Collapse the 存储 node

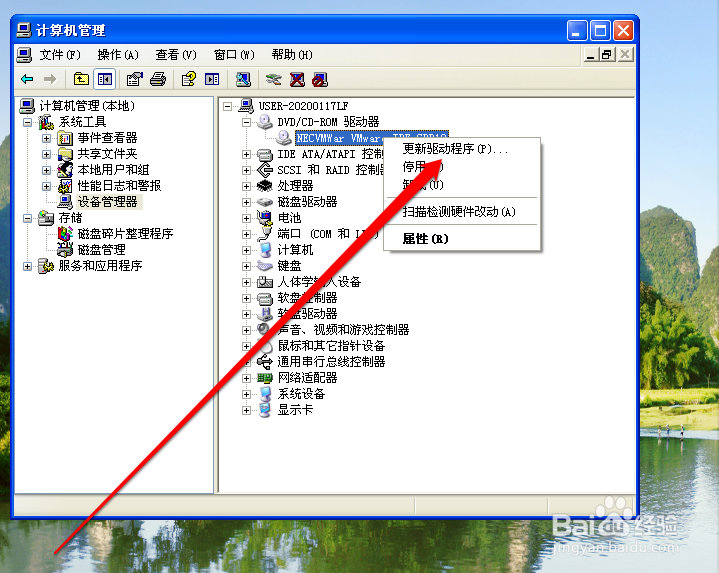[x=28, y=218]
